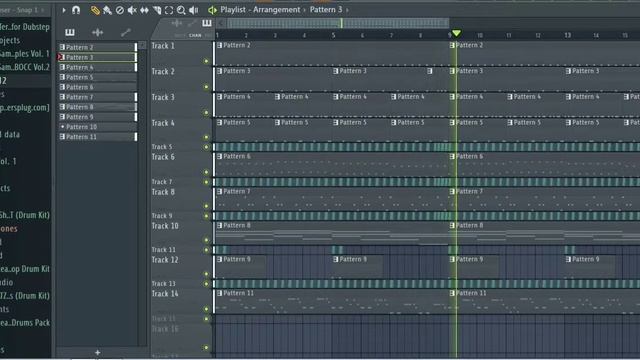Select Pattern 11 in picker list

[x=97, y=137]
